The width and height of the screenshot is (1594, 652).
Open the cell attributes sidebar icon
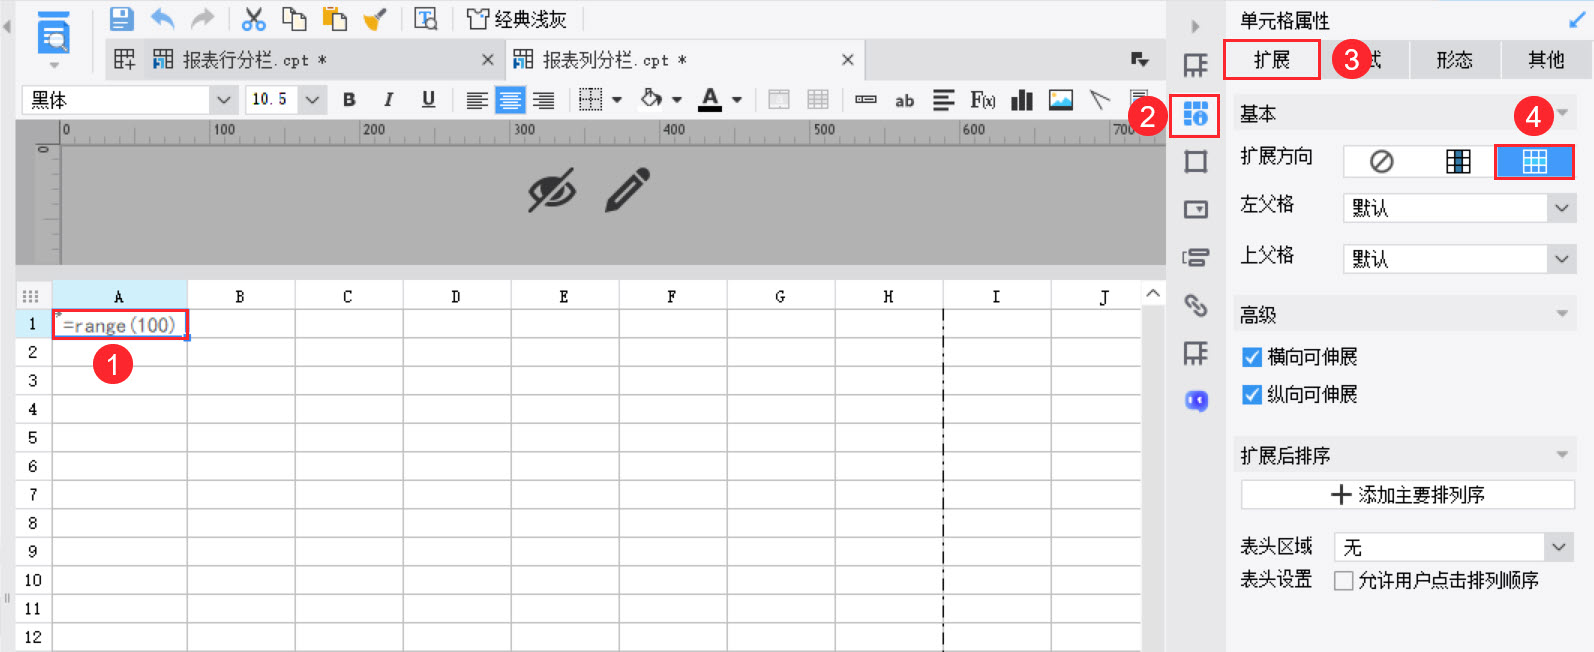(x=1195, y=115)
